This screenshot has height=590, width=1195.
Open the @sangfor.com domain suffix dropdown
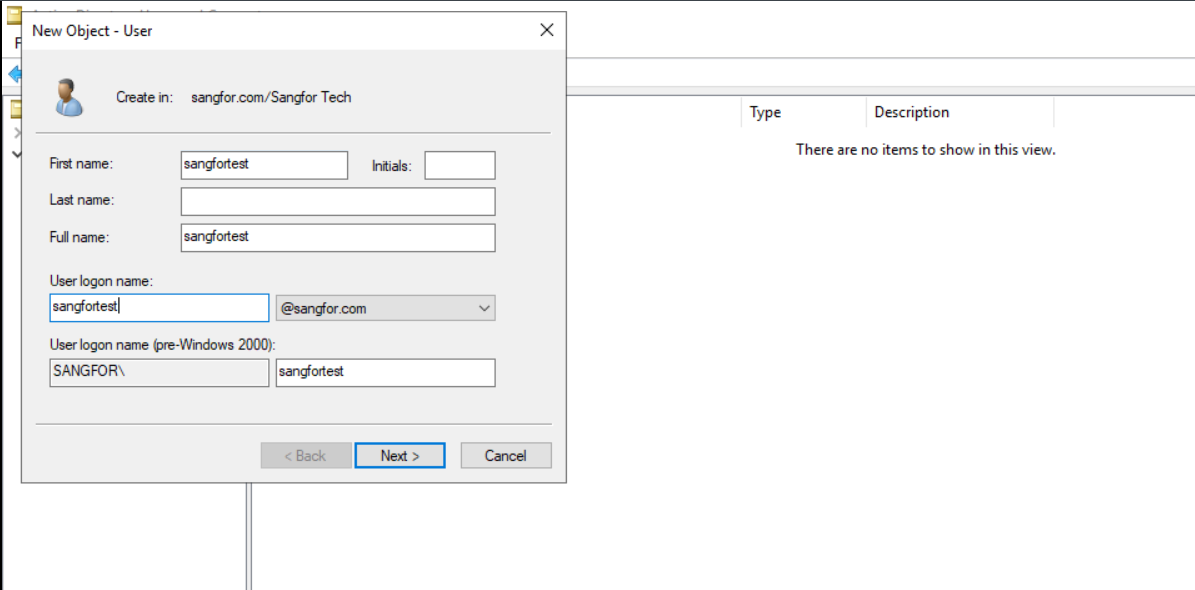pos(385,308)
